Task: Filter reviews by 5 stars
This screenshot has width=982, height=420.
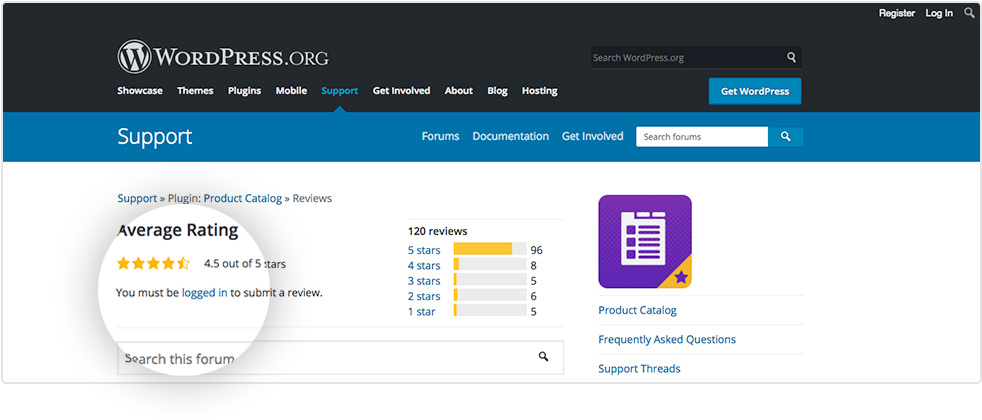Action: coord(424,250)
